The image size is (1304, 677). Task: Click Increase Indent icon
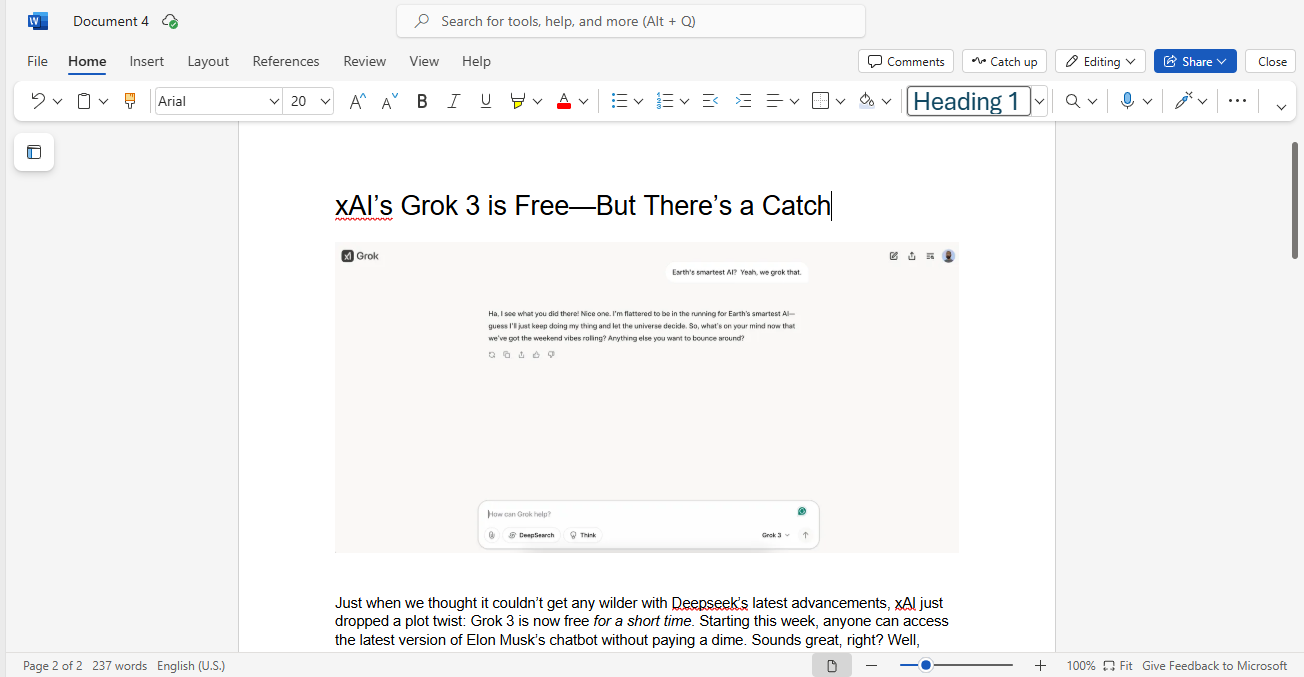(x=743, y=101)
